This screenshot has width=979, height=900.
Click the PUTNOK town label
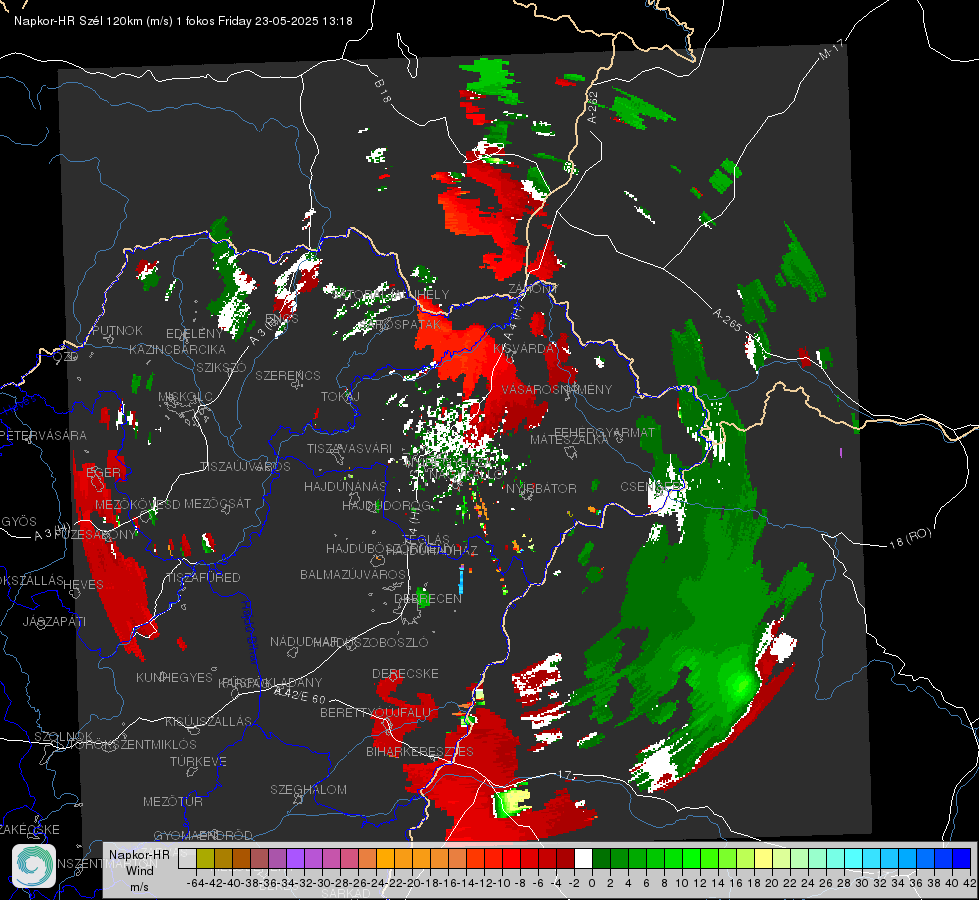117,330
